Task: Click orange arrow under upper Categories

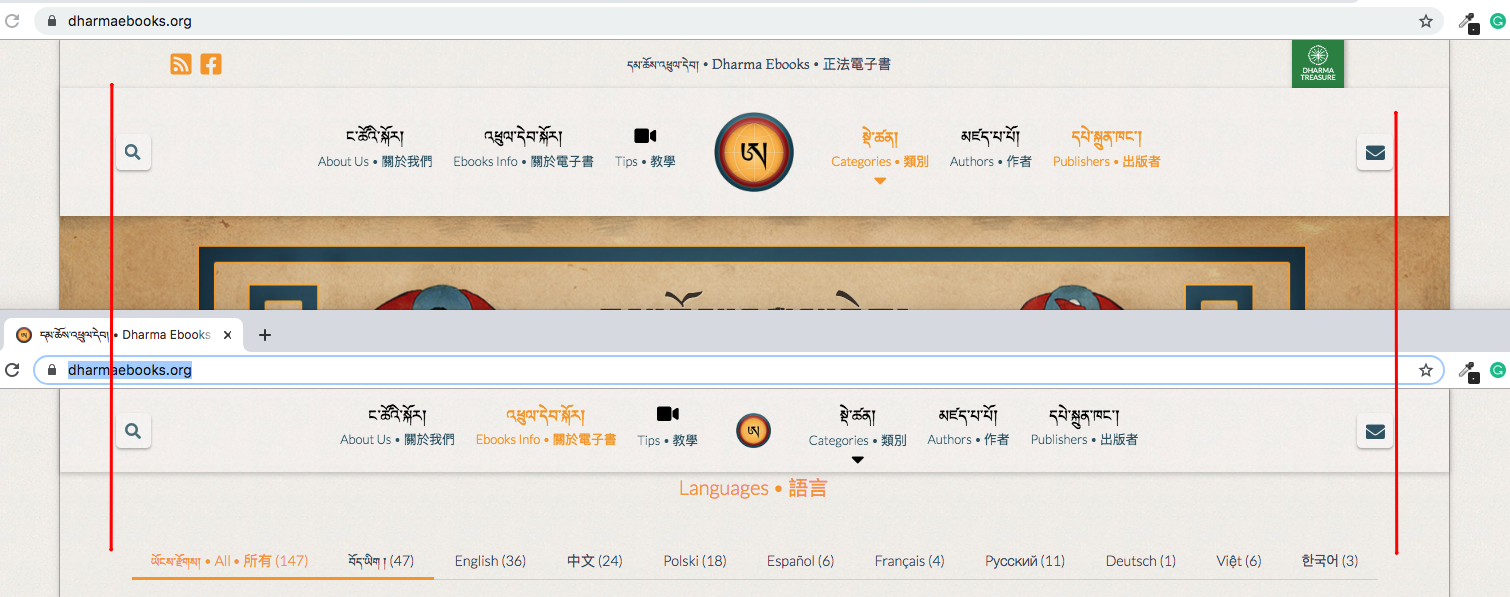Action: [880, 181]
